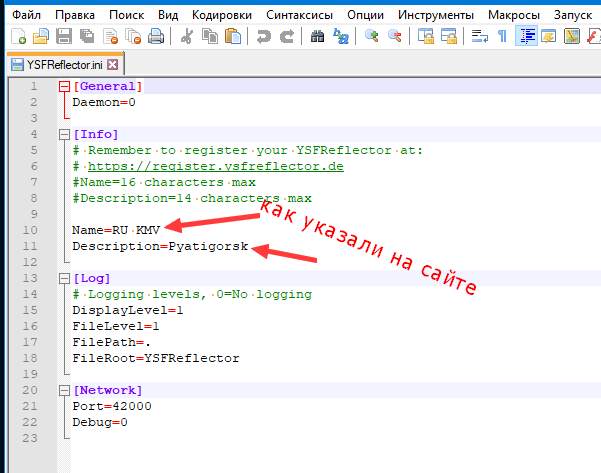
Task: Click the Undo arrow icon
Action: (264, 37)
